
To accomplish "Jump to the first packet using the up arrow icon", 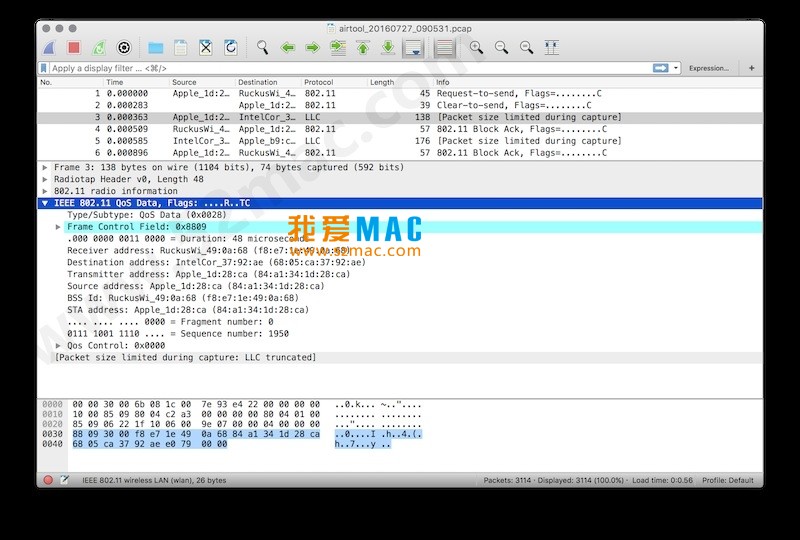I will [x=363, y=47].
